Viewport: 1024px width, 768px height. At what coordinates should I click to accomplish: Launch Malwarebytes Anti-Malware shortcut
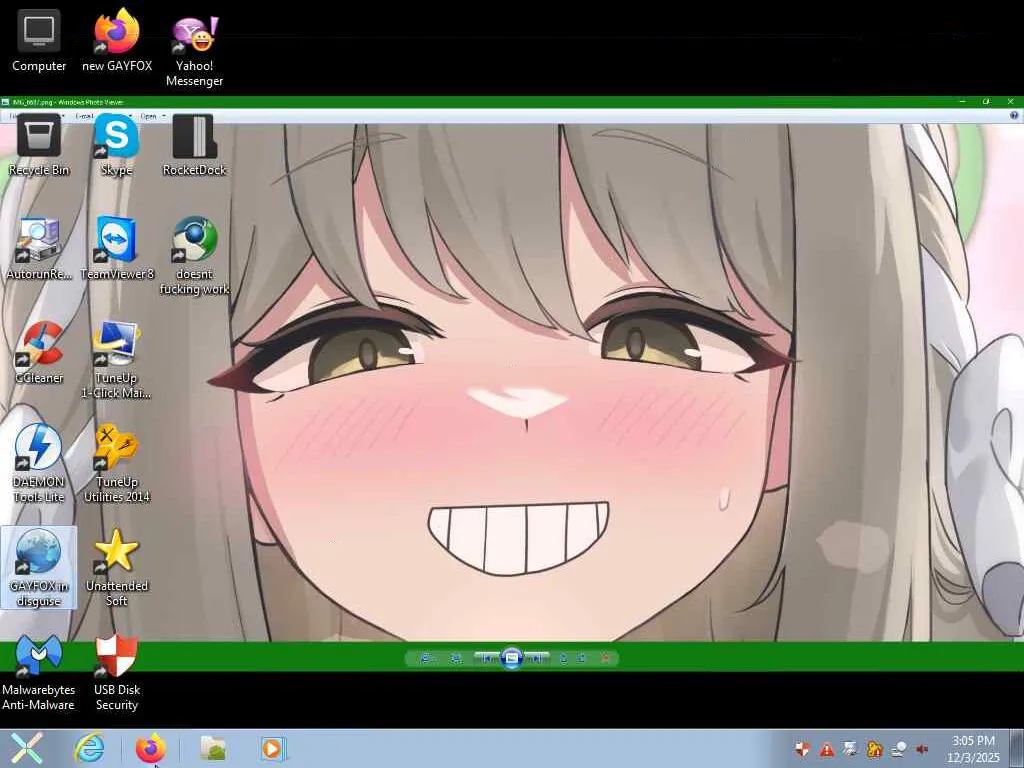[39, 672]
